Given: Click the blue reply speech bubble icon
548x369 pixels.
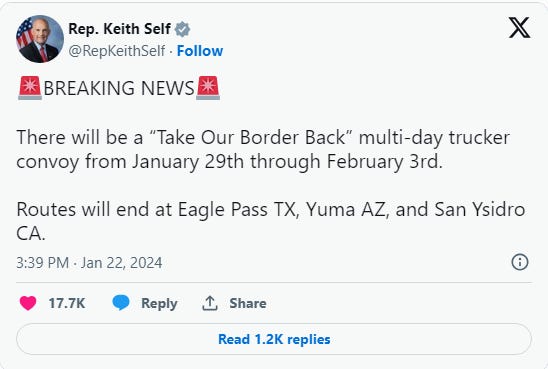Looking at the screenshot, I should pos(121,303).
